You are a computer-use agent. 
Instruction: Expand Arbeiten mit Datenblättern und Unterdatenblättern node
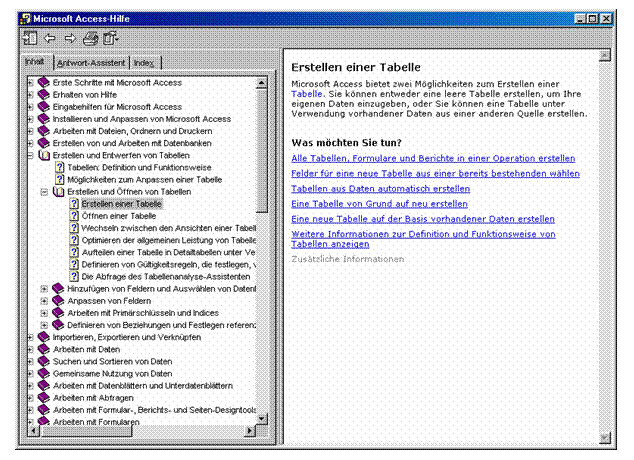(30, 386)
